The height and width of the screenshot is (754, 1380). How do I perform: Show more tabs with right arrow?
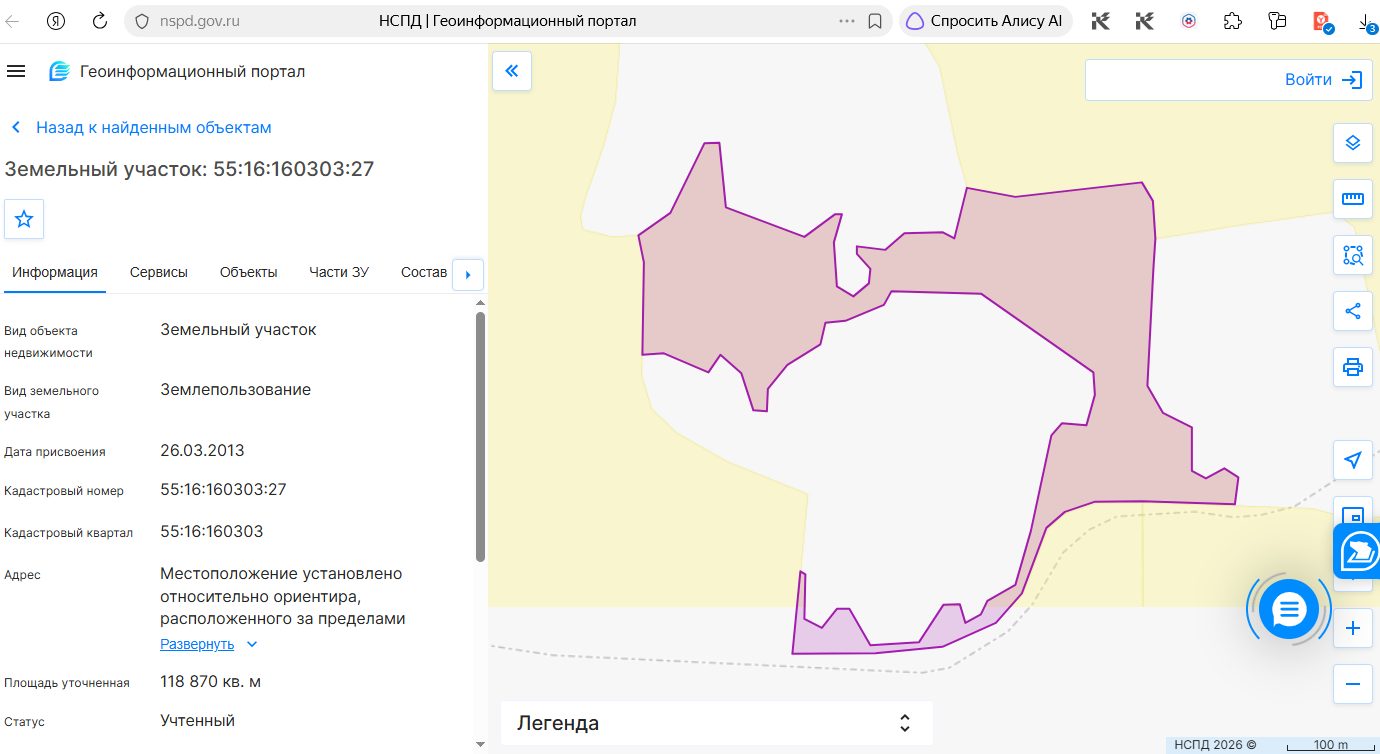(468, 274)
